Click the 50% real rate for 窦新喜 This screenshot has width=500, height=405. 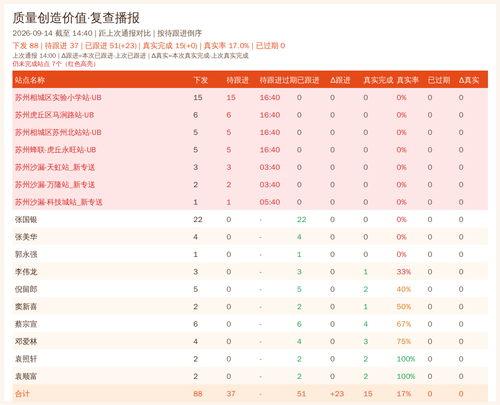tap(404, 307)
